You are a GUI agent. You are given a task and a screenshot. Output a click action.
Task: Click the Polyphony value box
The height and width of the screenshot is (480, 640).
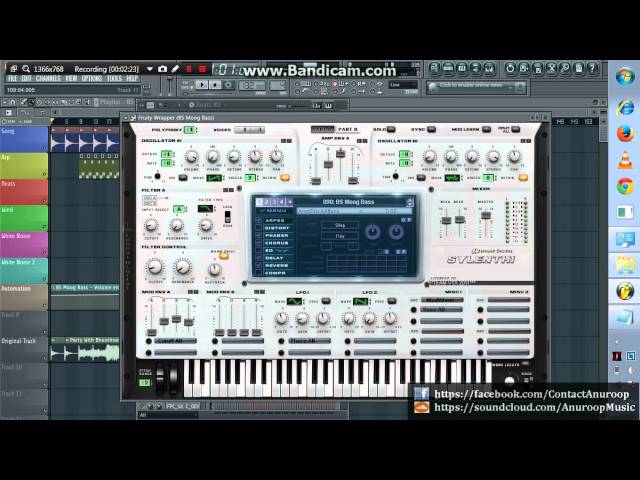tap(190, 130)
